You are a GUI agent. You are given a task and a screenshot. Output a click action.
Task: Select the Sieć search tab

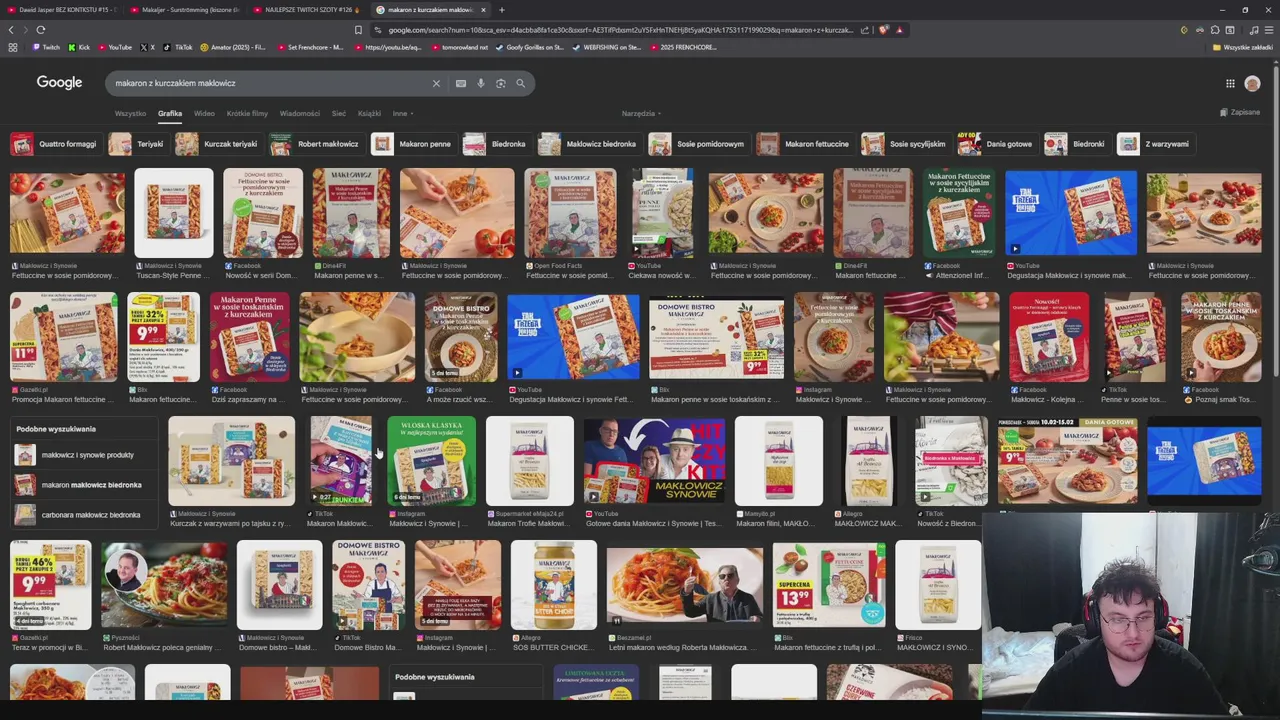point(339,114)
